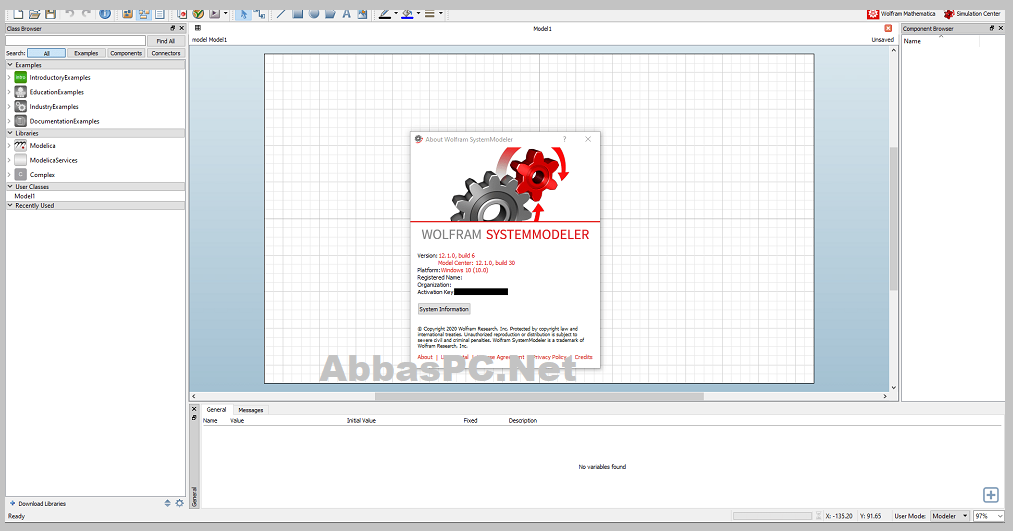This screenshot has width=1013, height=531.
Task: Switch to the Diagram view
Action: (143, 14)
